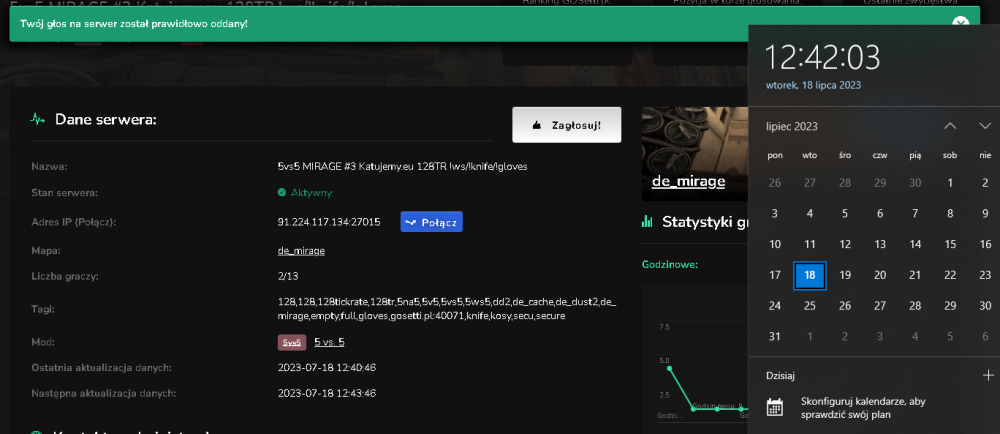The width and height of the screenshot is (1000, 434).
Task: Open the de_mirage map link under Mapa
Action: coord(301,250)
